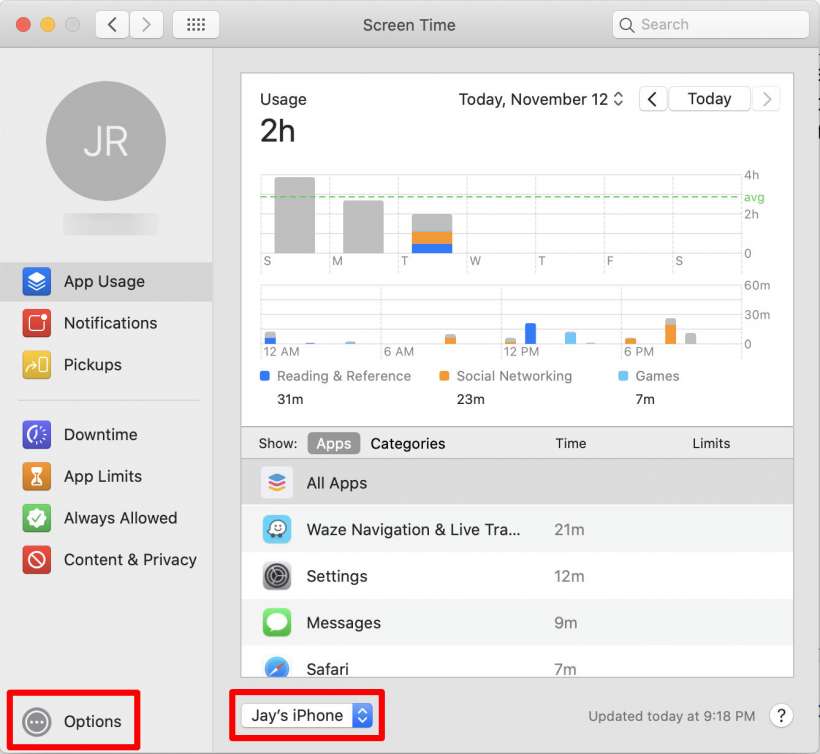Jump to Today's usage

(x=709, y=99)
